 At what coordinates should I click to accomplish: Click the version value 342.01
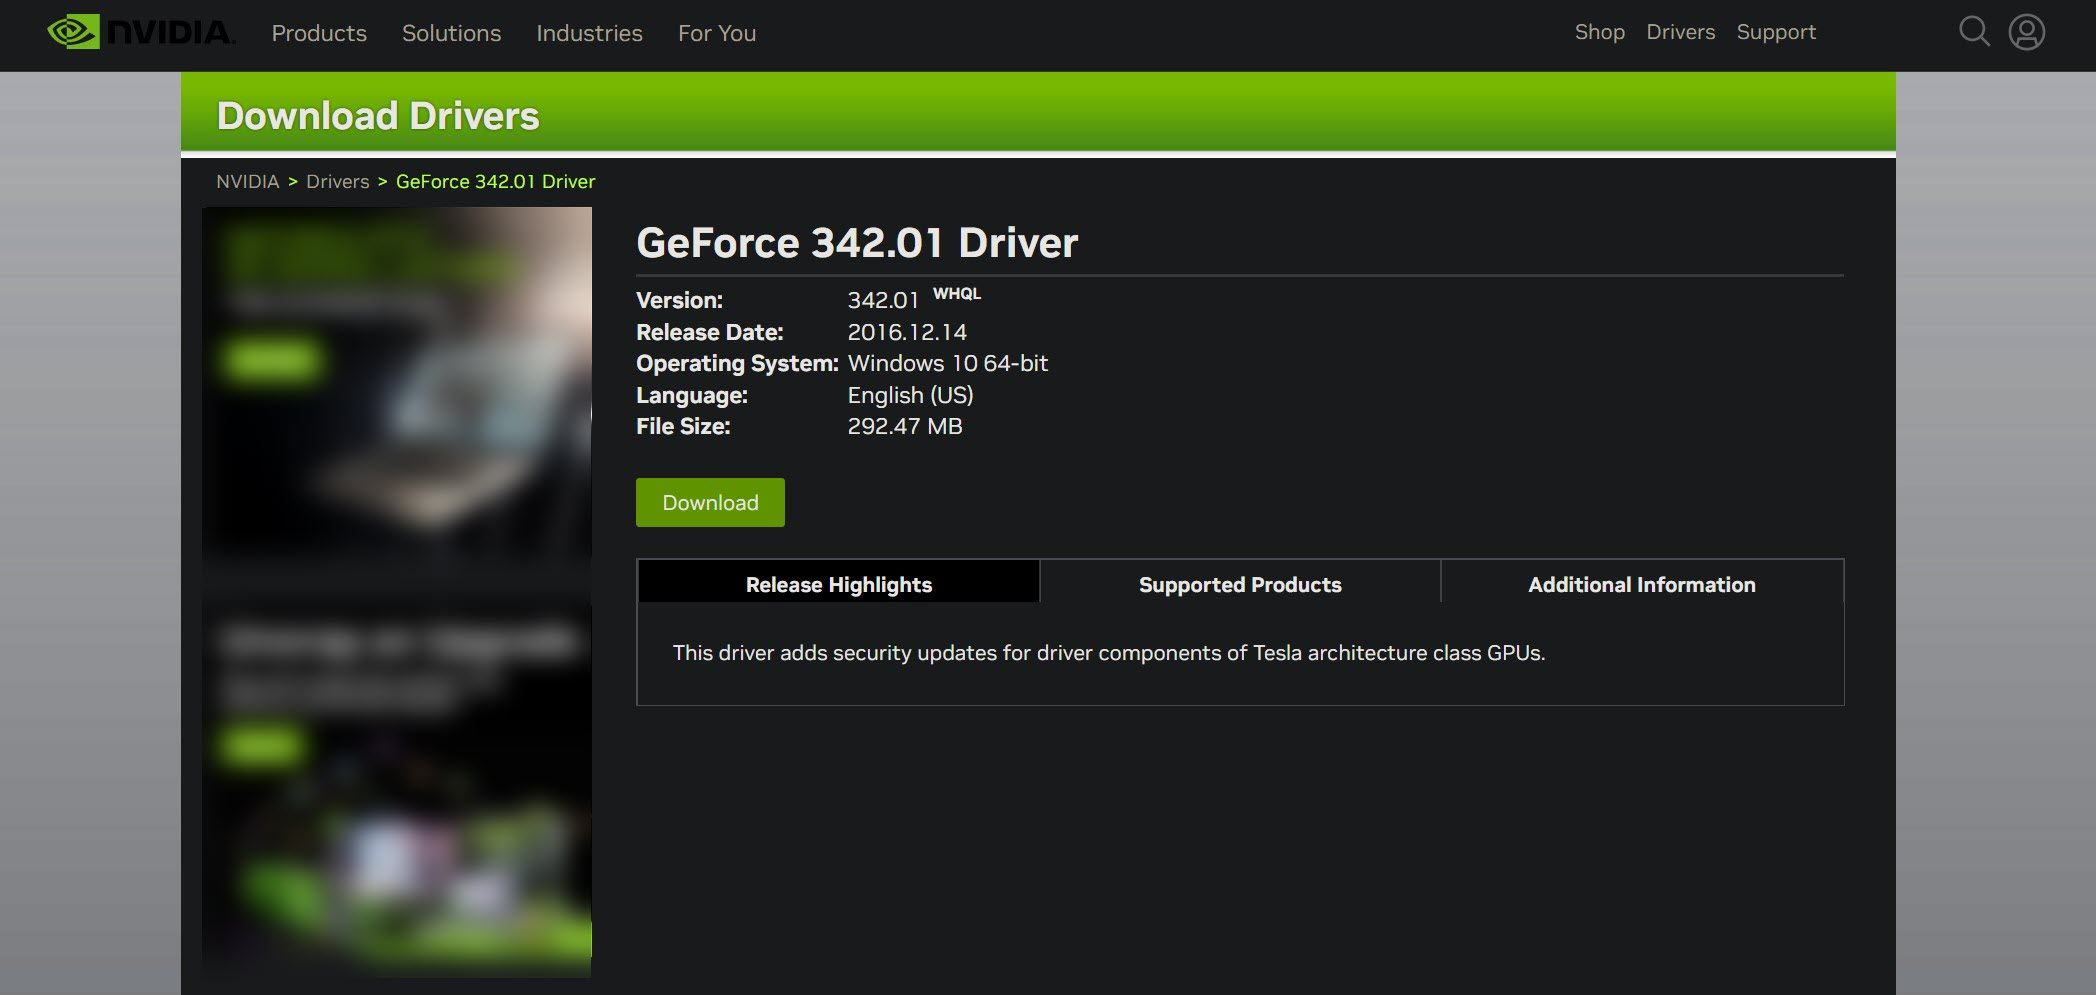click(x=883, y=300)
